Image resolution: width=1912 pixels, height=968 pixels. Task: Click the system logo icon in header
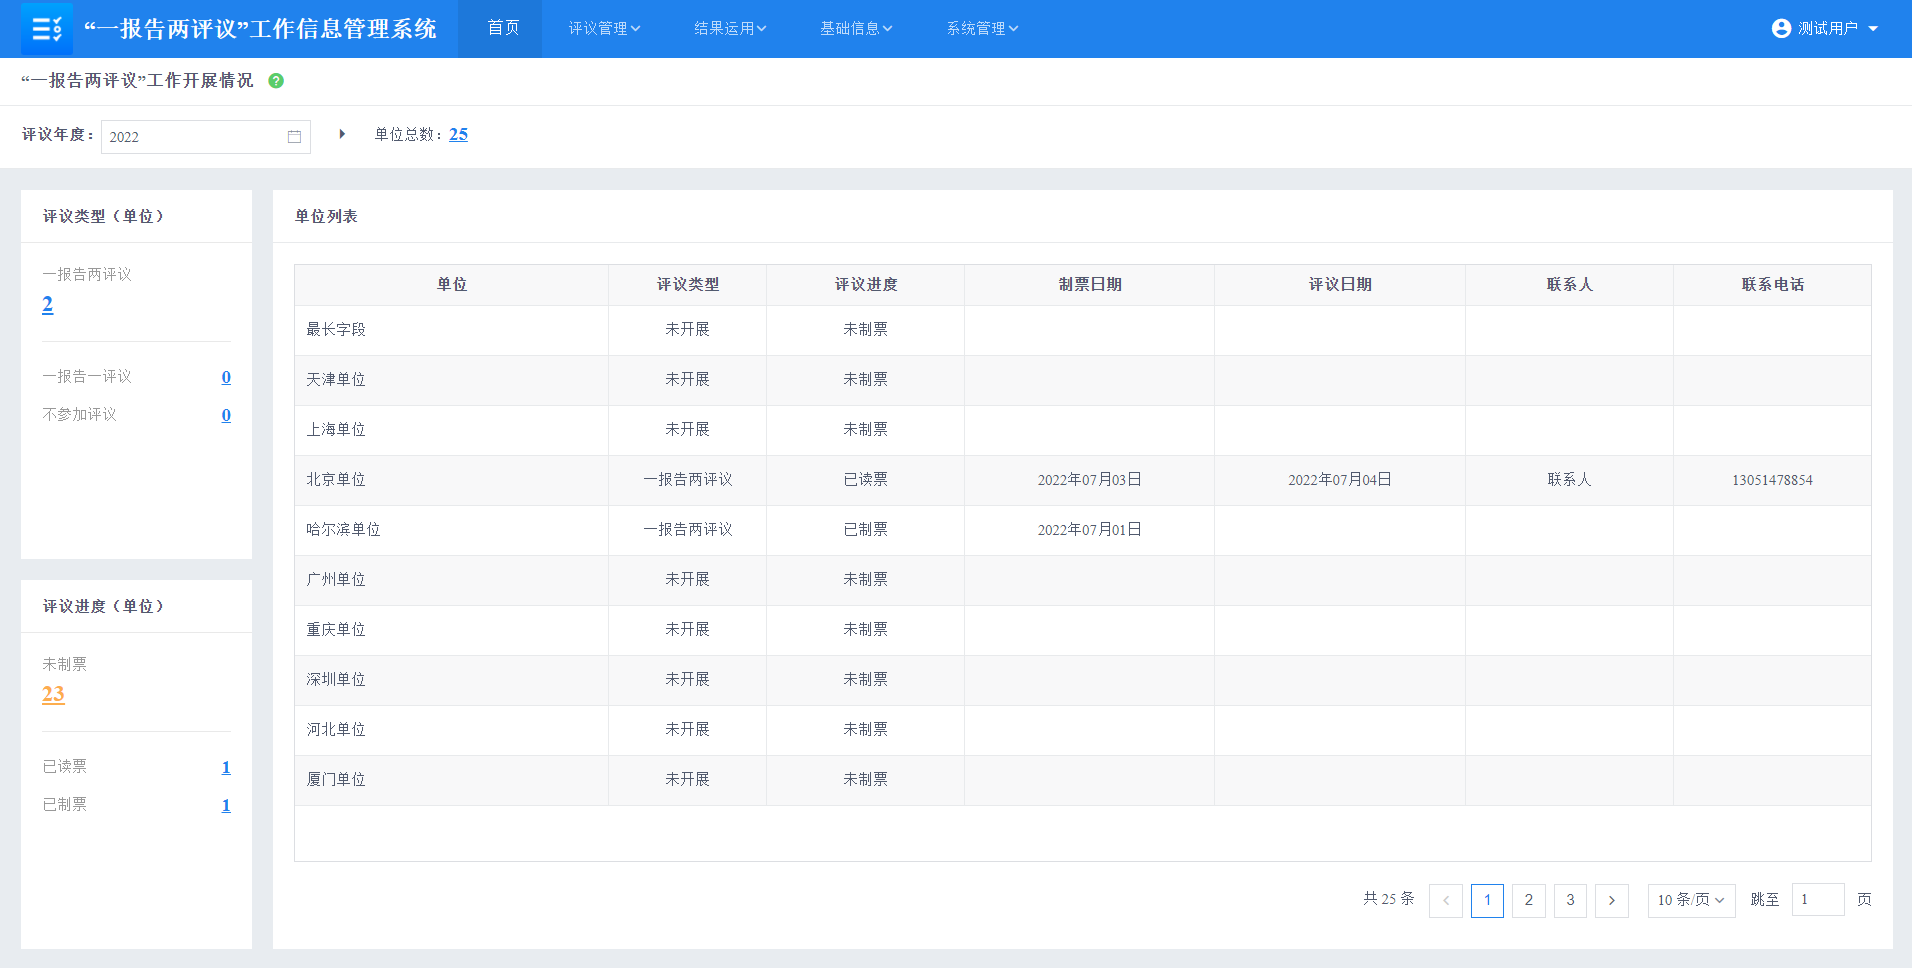[46, 28]
